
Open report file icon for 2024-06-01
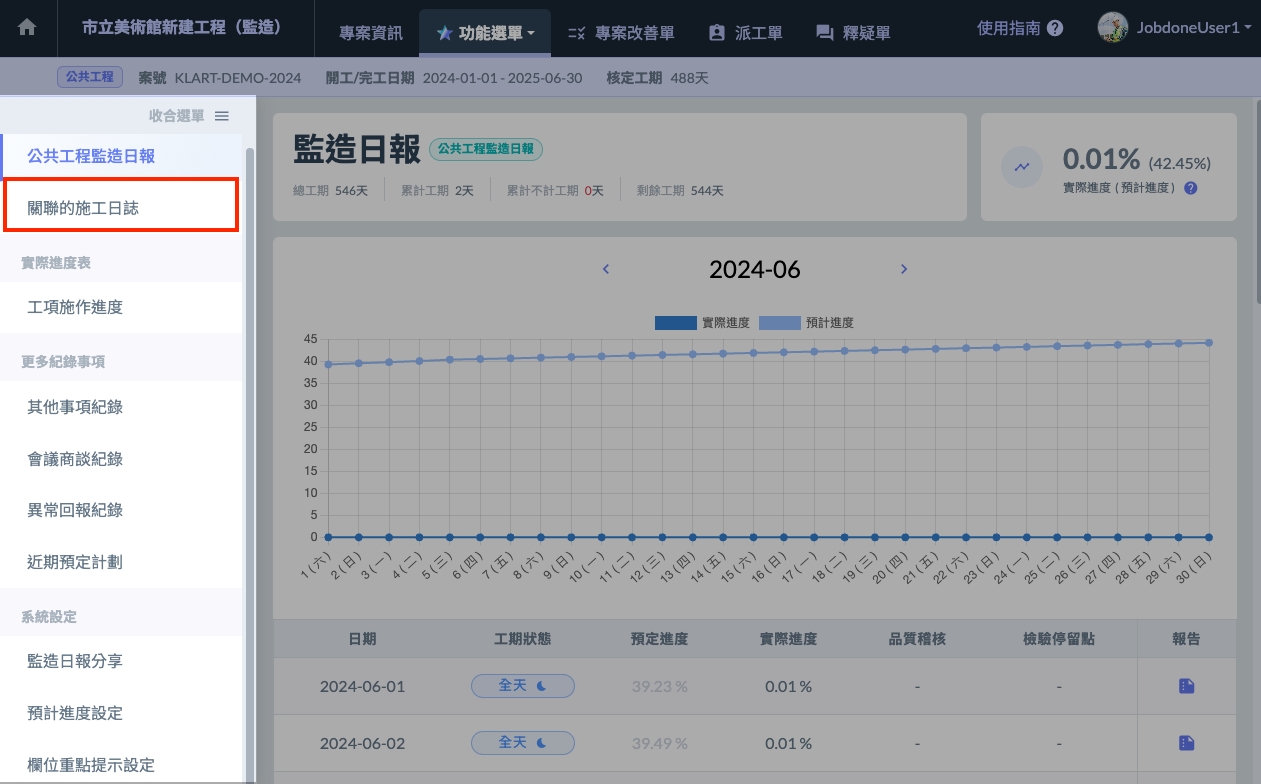coord(1186,686)
